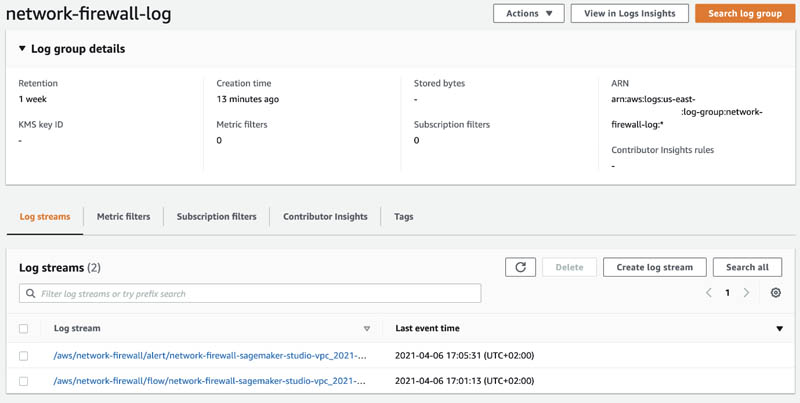Click the Search log group button

click(745, 14)
